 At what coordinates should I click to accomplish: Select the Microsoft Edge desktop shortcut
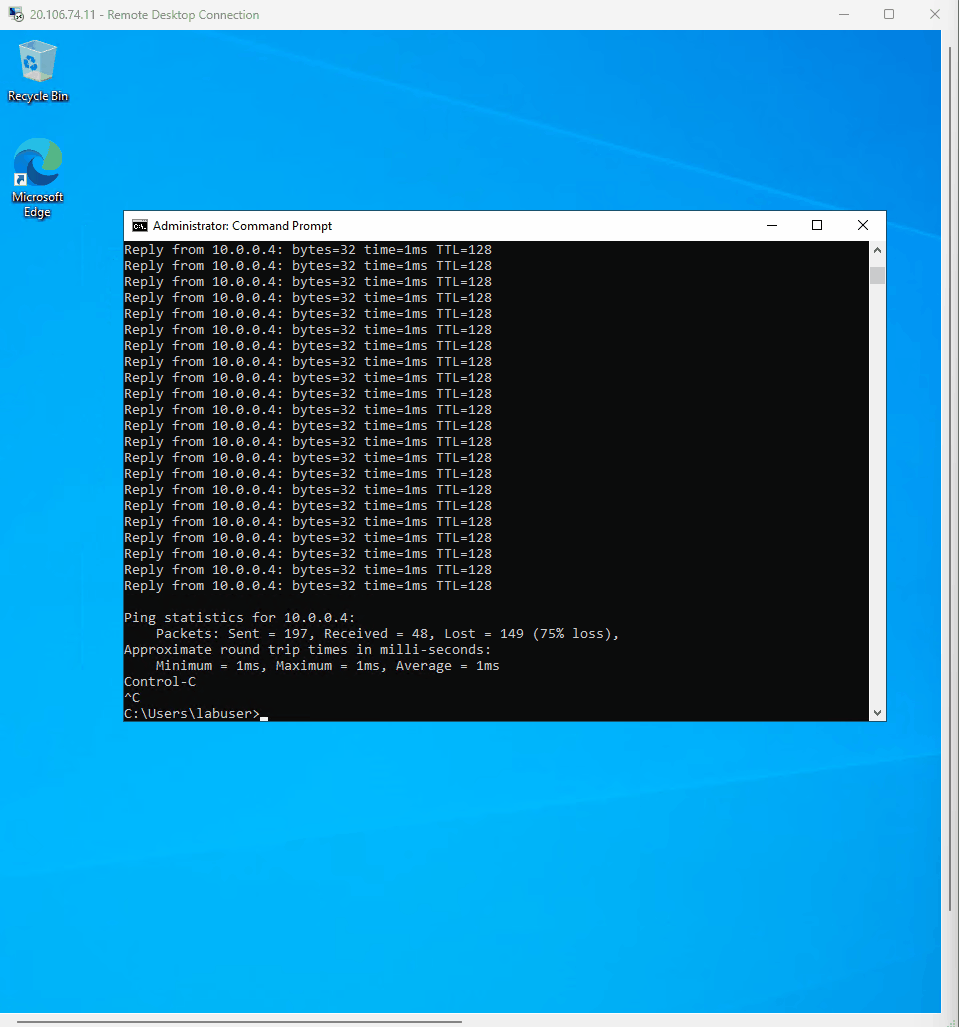click(37, 177)
